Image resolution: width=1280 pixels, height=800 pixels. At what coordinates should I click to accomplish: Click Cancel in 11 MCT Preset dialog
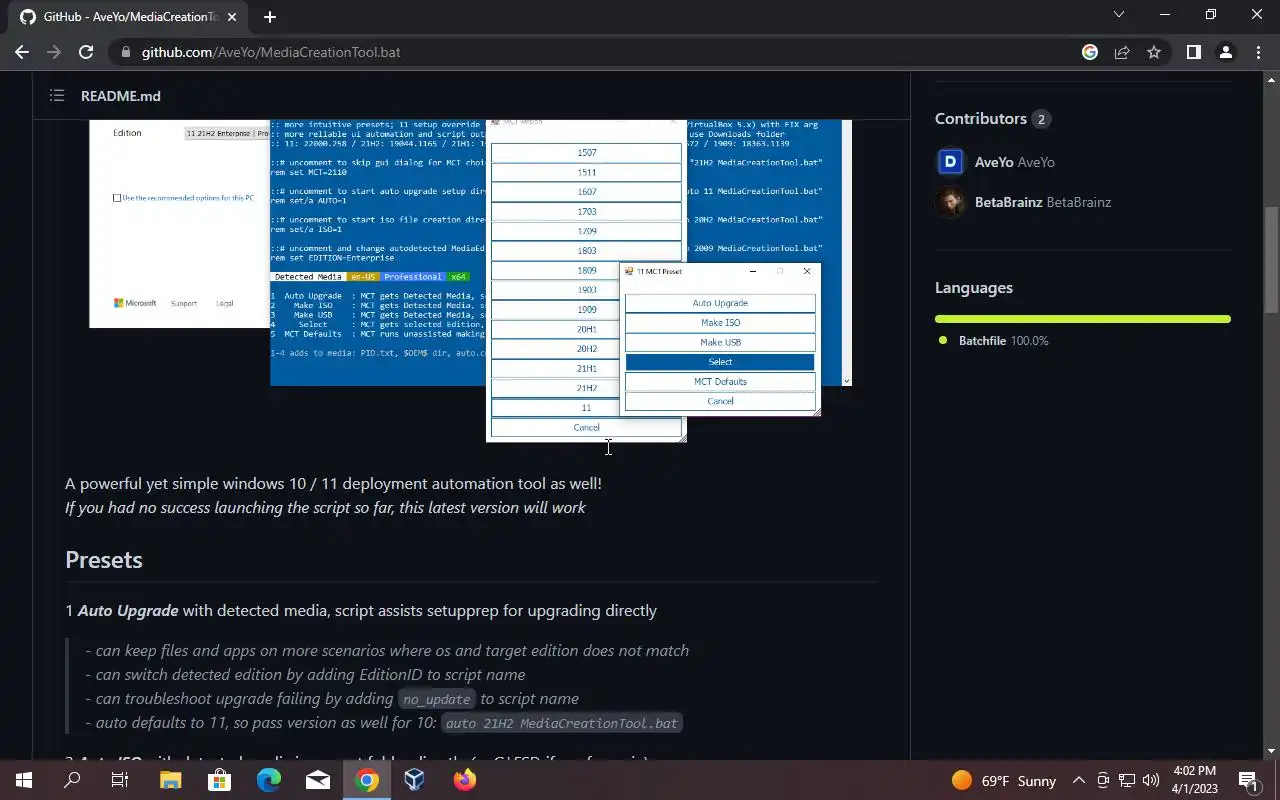720,401
